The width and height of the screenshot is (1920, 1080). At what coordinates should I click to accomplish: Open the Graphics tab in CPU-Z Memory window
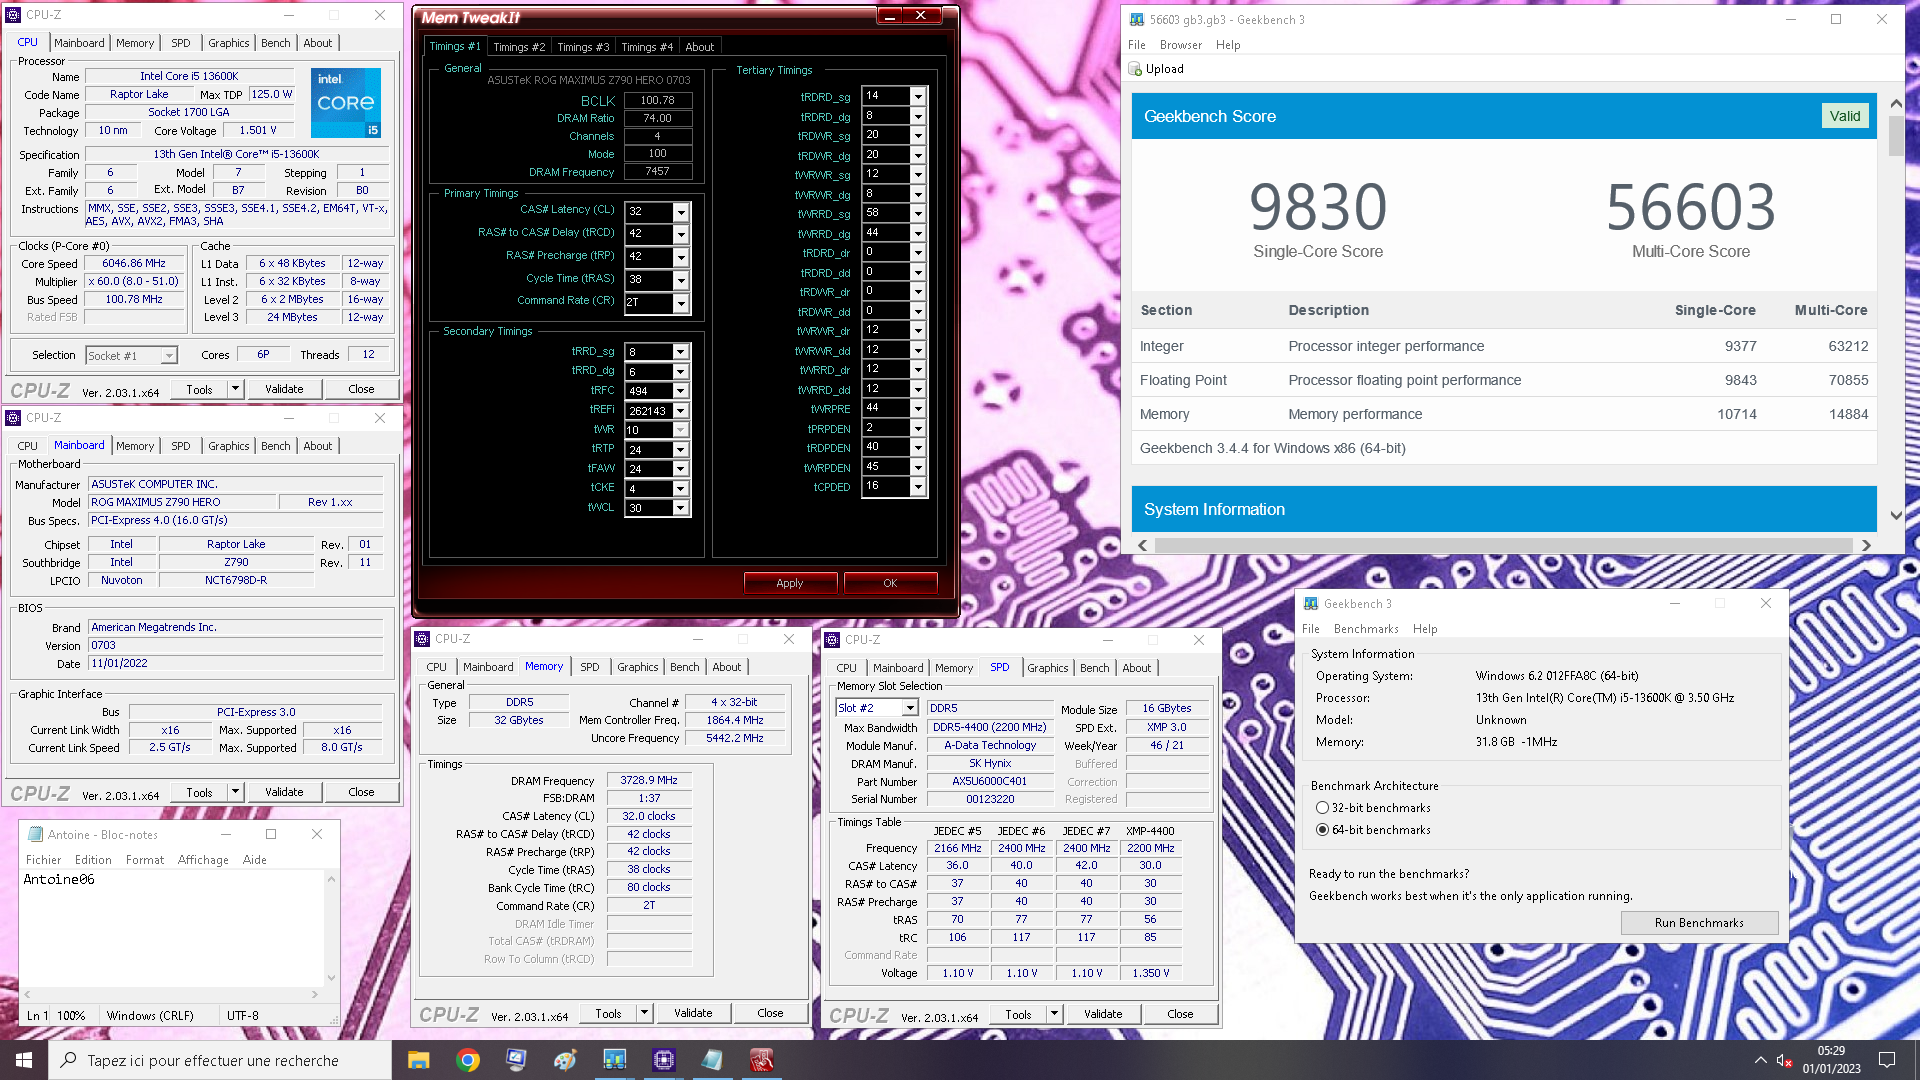[x=638, y=667]
